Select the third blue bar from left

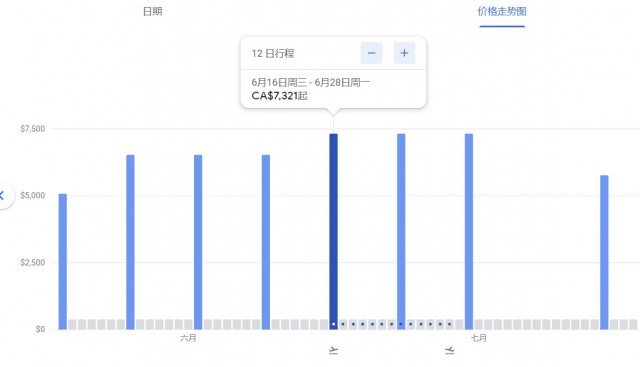pos(198,242)
